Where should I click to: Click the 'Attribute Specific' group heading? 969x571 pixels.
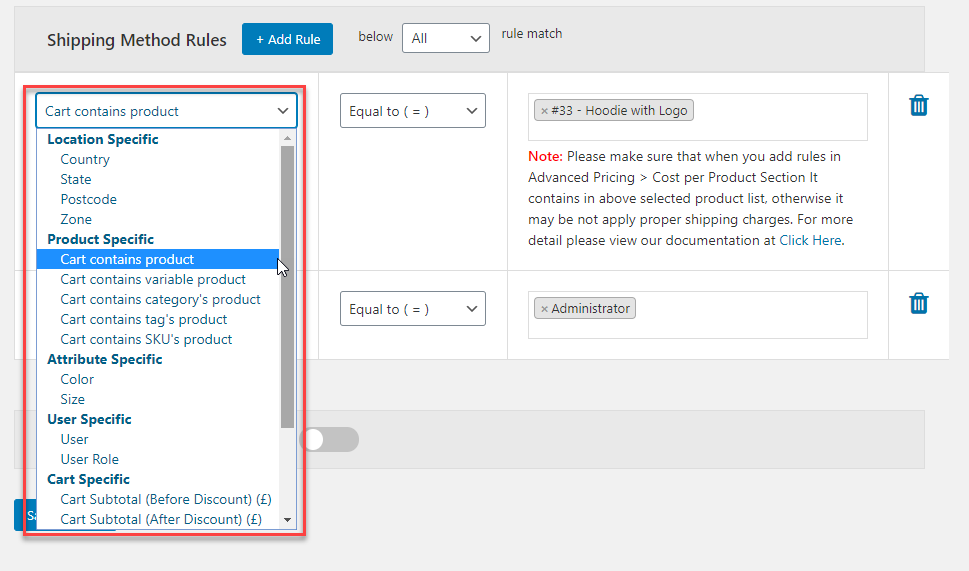pyautogui.click(x=105, y=359)
